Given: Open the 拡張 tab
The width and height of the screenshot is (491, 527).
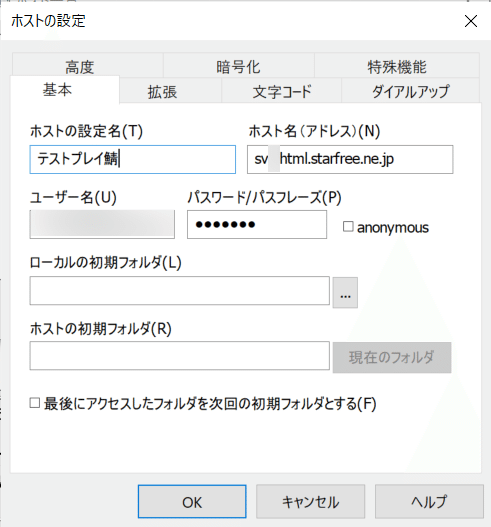Looking at the screenshot, I should (x=170, y=91).
